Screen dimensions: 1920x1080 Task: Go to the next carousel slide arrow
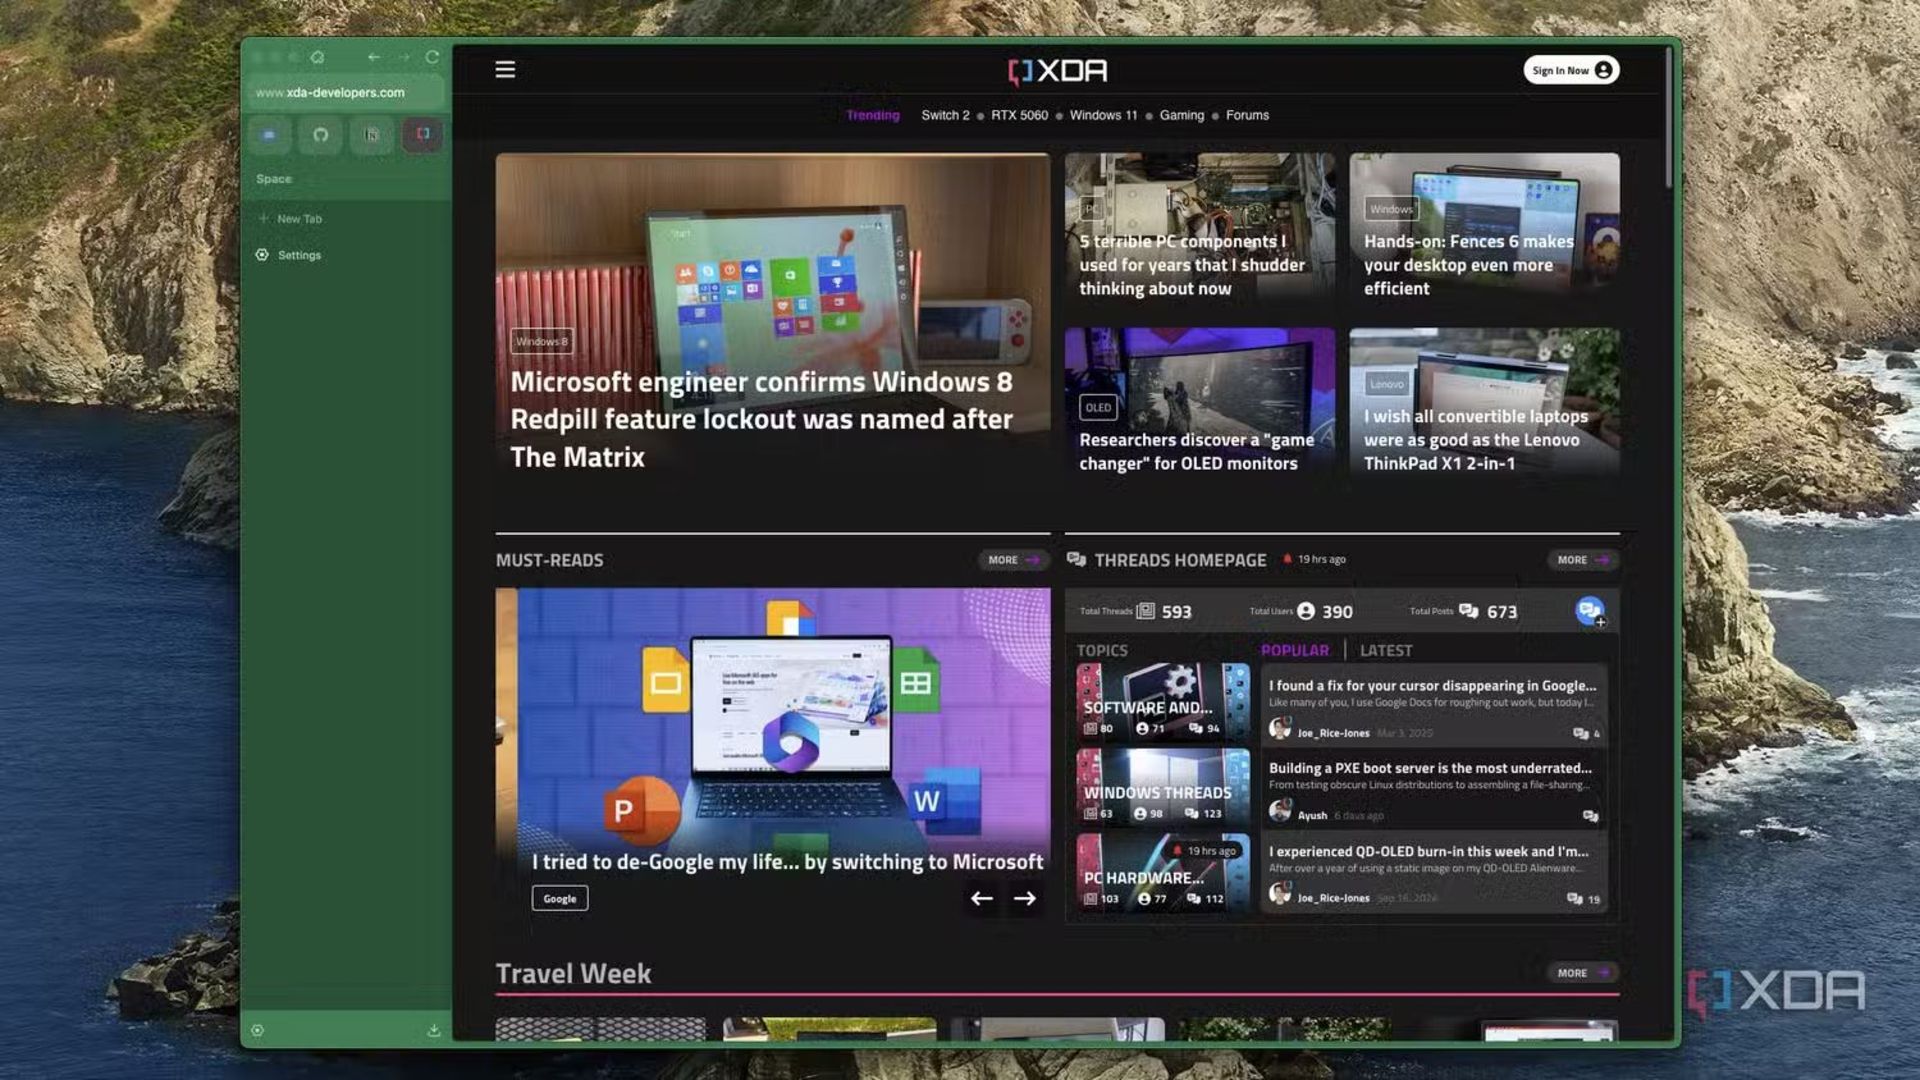coord(1025,899)
